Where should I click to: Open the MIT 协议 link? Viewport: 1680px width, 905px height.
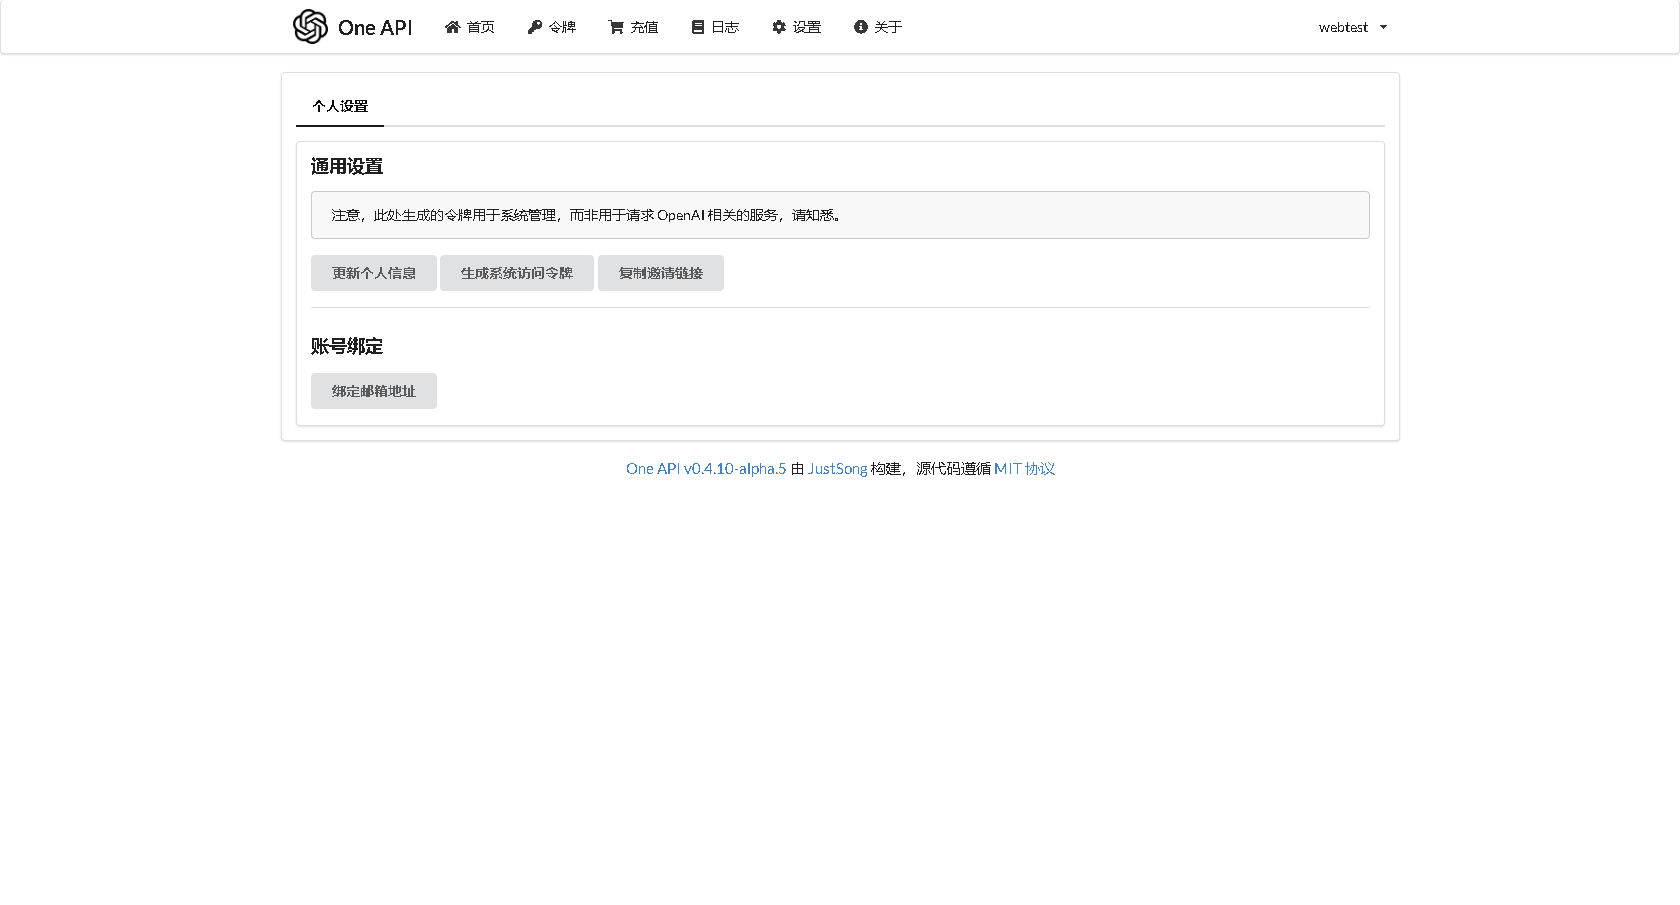coord(1024,469)
